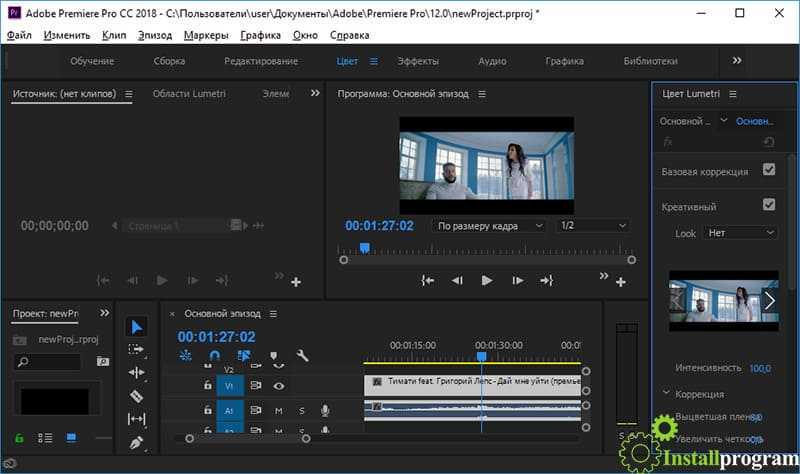Open the Программа panel menu icon

coord(482,94)
